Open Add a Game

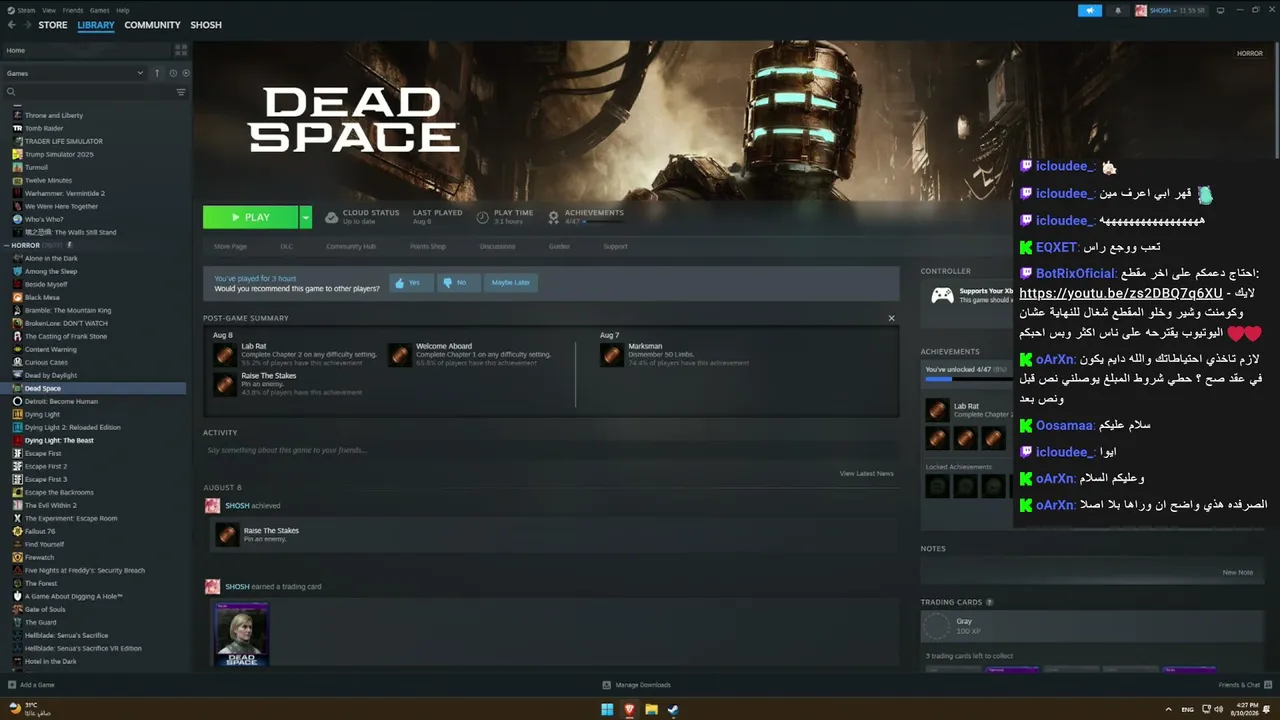[31, 685]
